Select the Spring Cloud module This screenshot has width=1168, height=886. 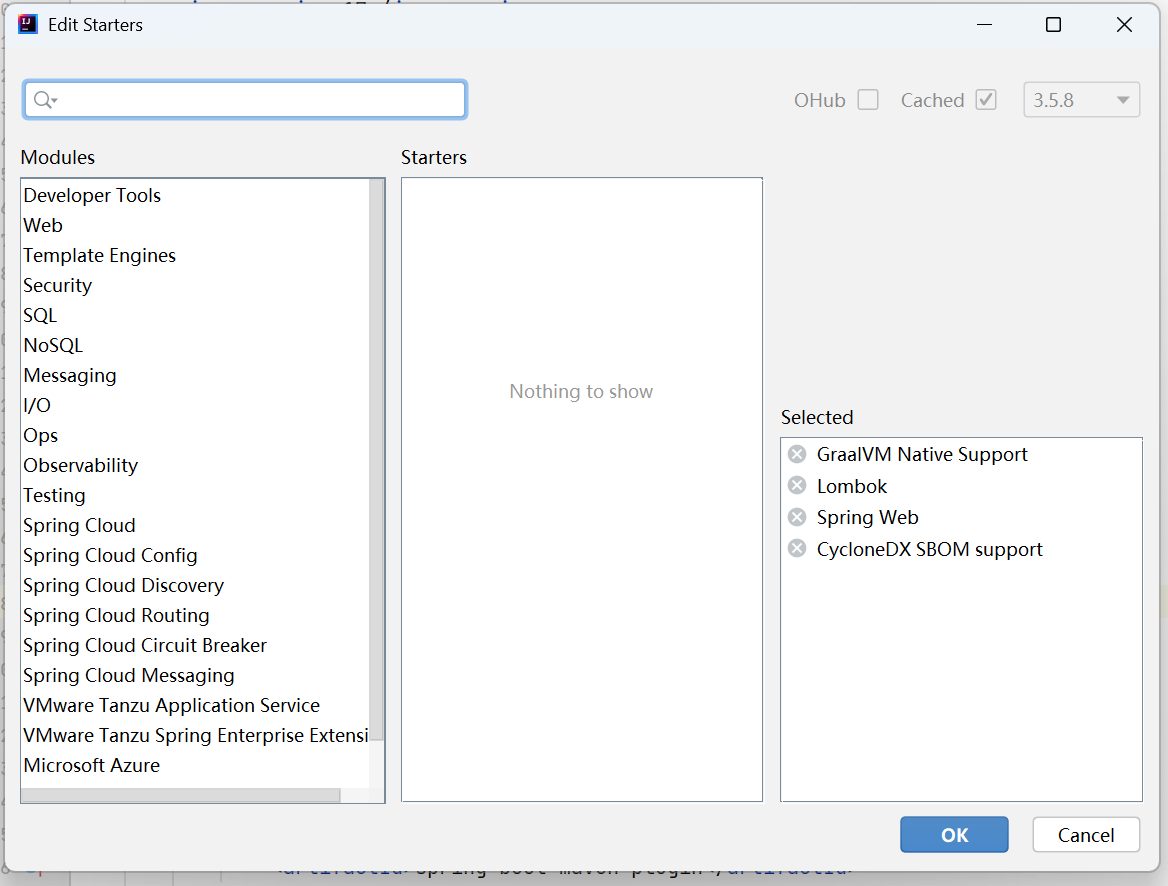point(196,525)
